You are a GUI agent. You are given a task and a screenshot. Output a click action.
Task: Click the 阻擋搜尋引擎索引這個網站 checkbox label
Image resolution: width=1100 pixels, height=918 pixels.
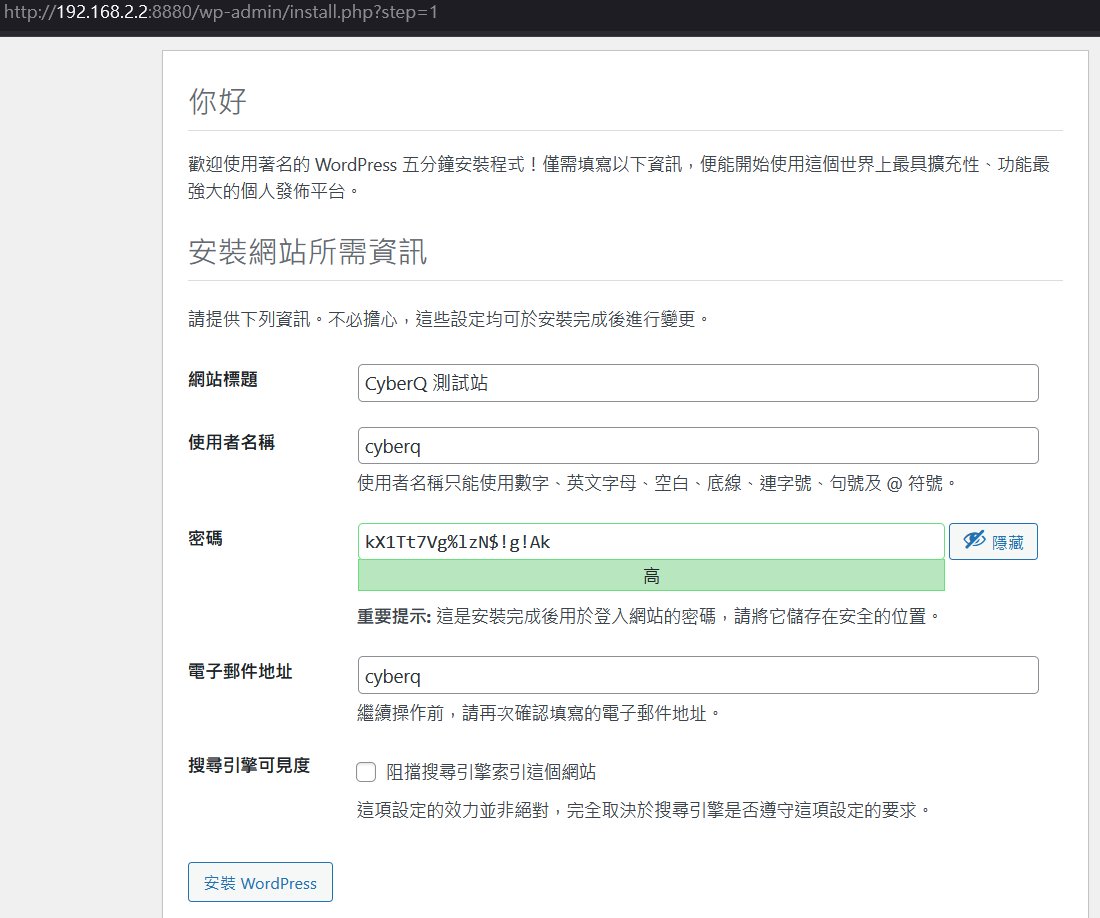tap(492, 771)
